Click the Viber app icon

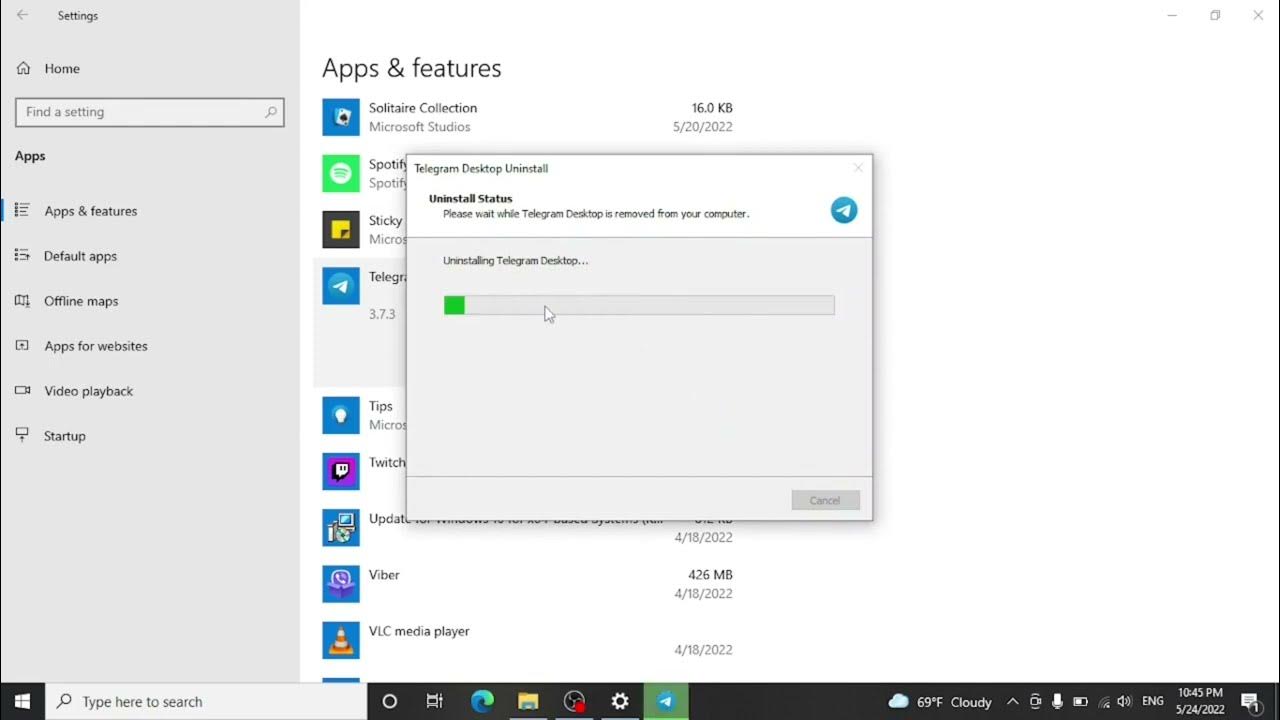click(x=341, y=583)
